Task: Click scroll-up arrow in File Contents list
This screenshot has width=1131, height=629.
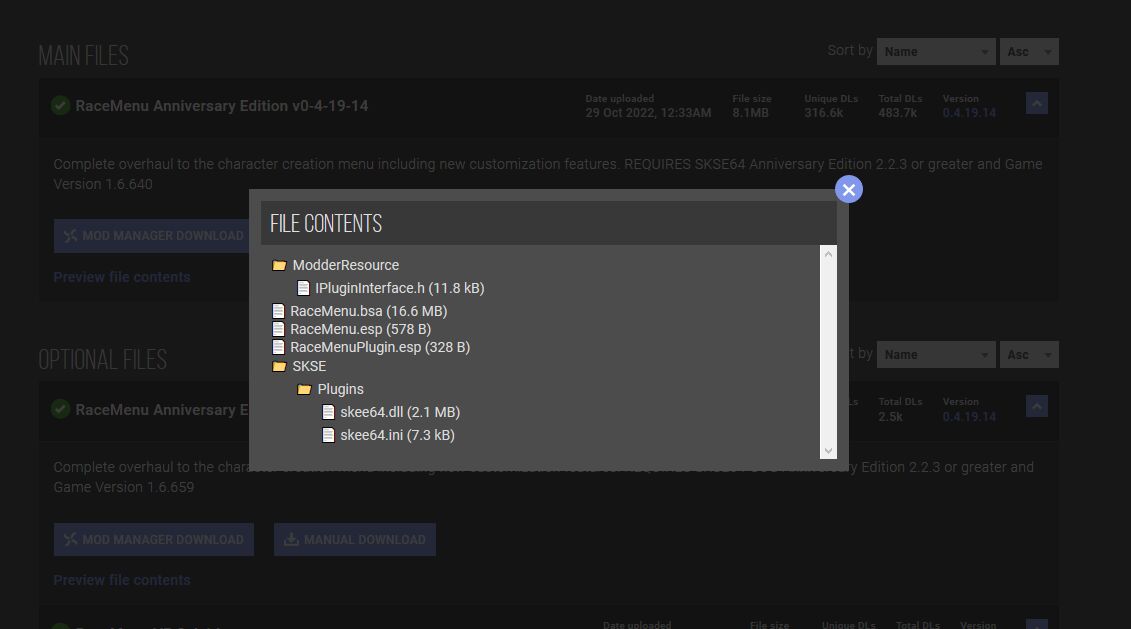Action: click(x=828, y=254)
